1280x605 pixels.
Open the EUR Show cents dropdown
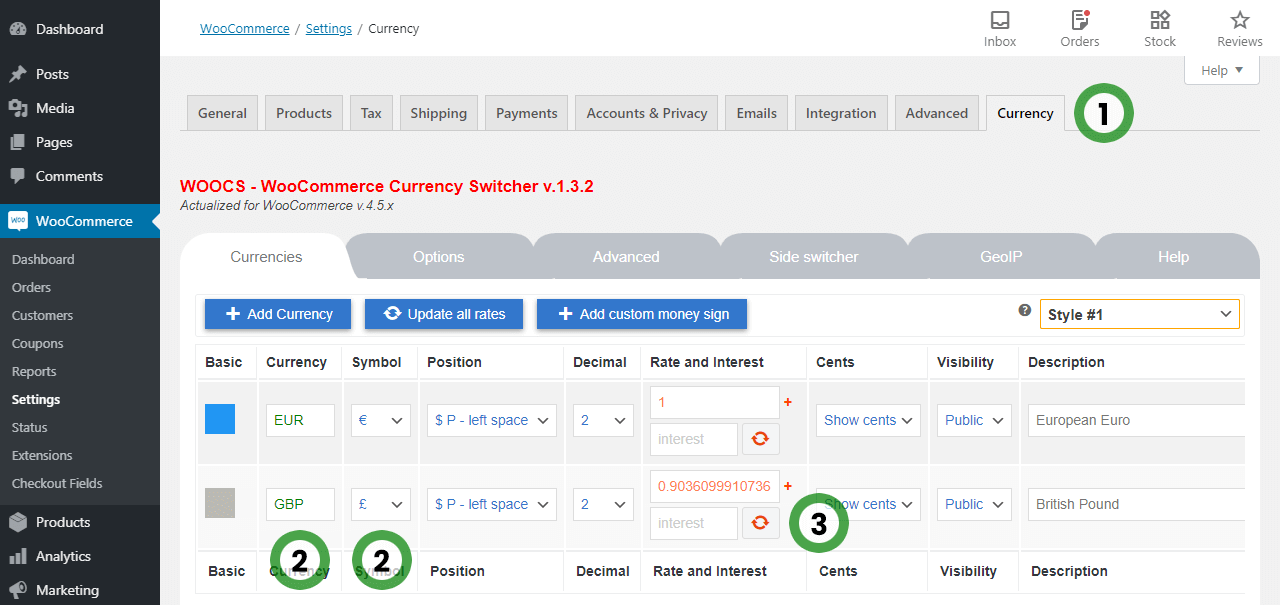(868, 420)
